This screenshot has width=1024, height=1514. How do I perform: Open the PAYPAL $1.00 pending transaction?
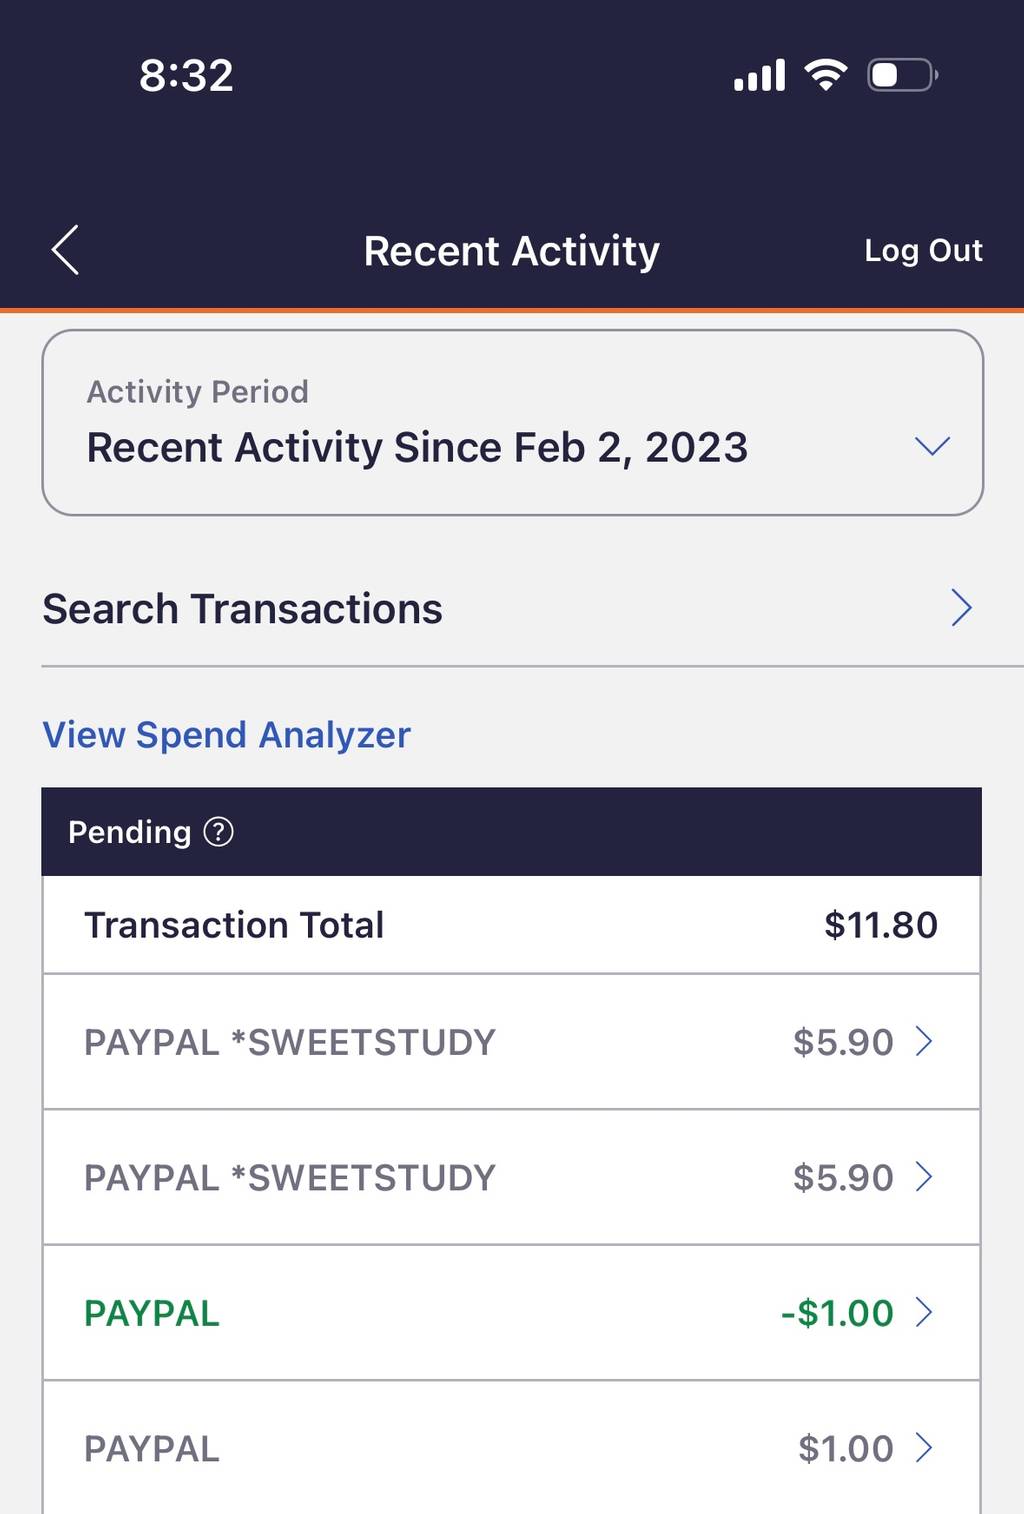click(511, 1447)
